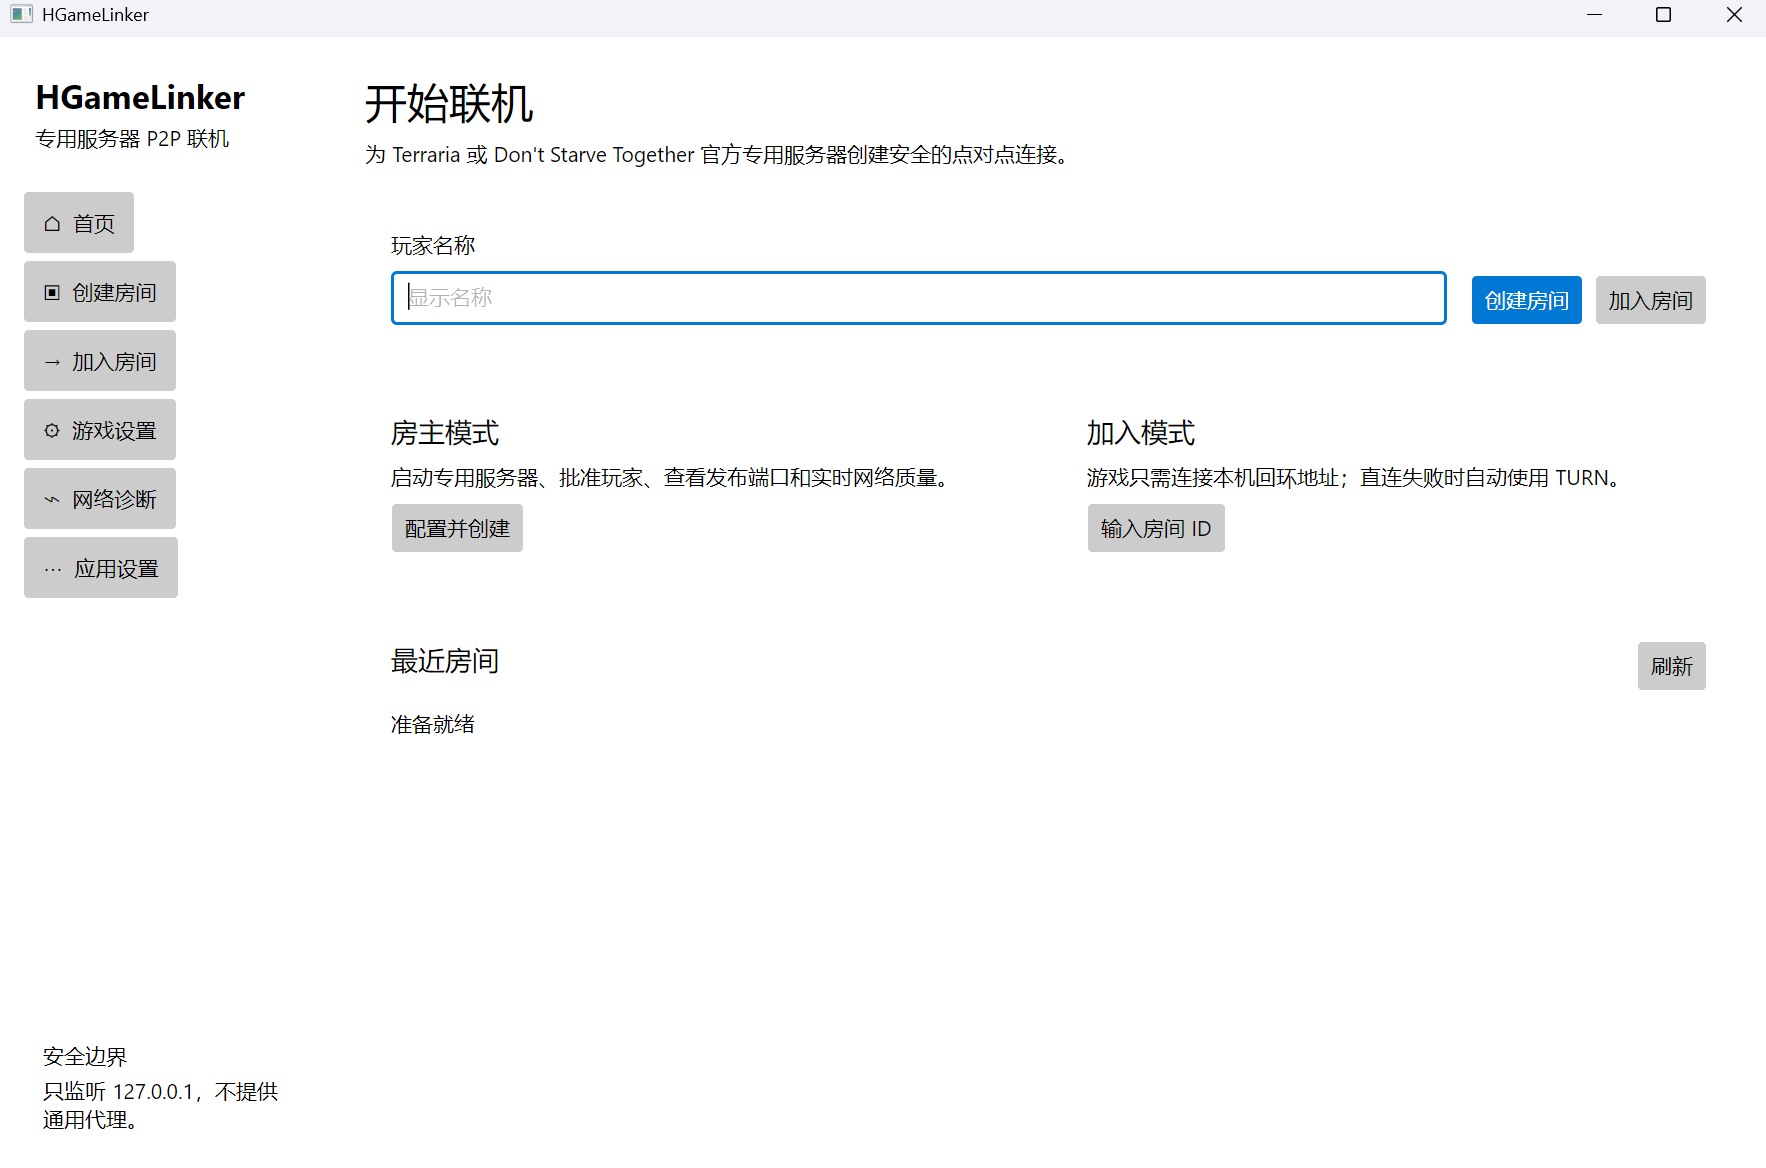This screenshot has width=1766, height=1168.
Task: Click the 玩家名称 display name input field
Action: (919, 298)
